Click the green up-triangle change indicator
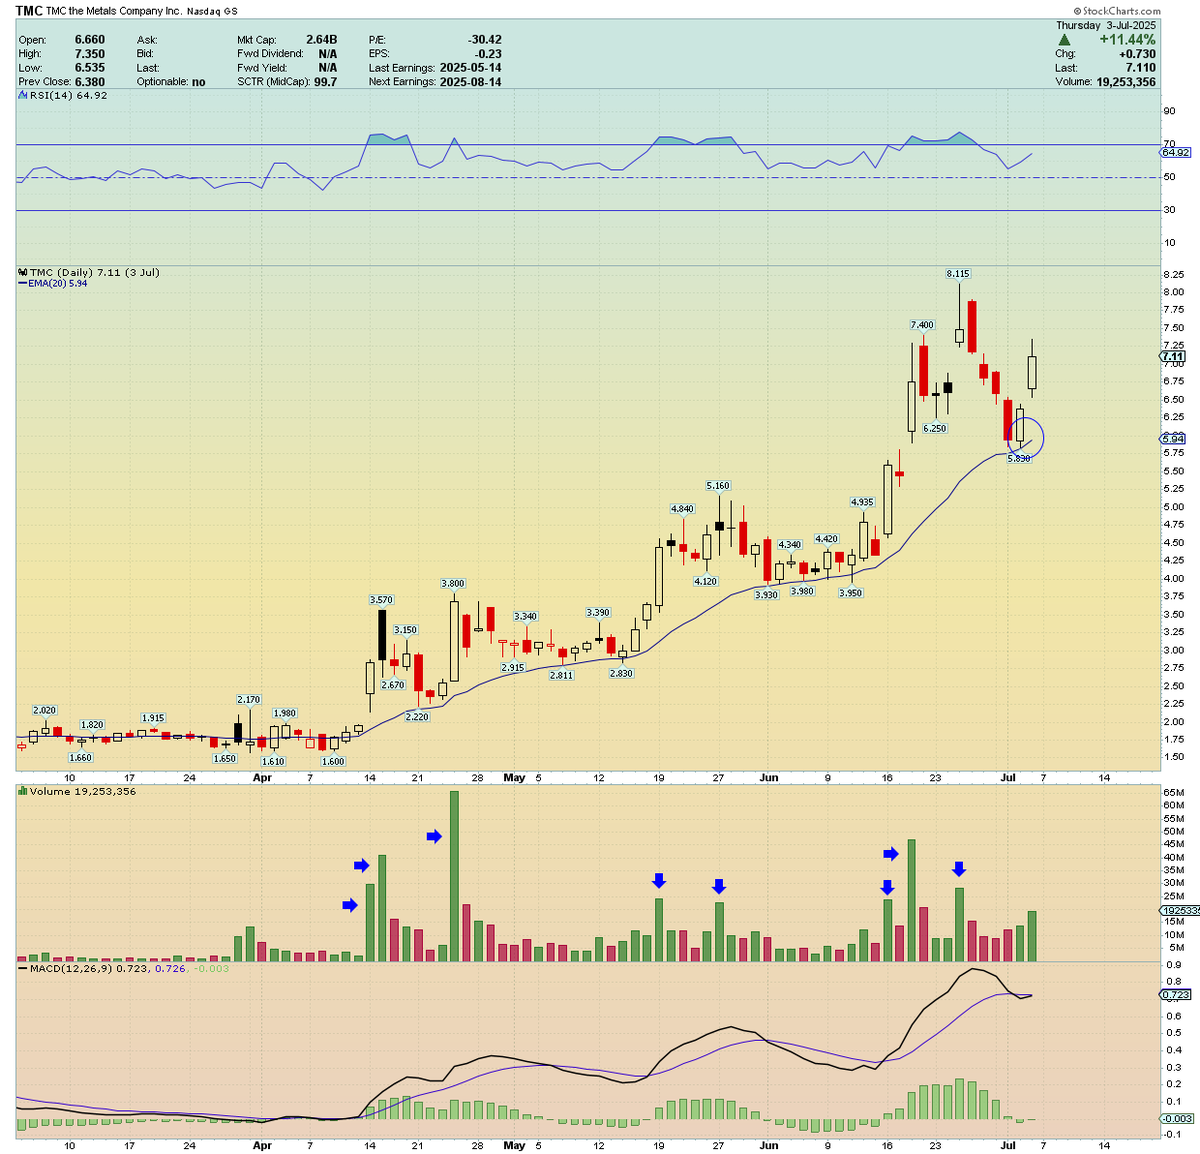The width and height of the screenshot is (1200, 1154). pyautogui.click(x=1064, y=40)
